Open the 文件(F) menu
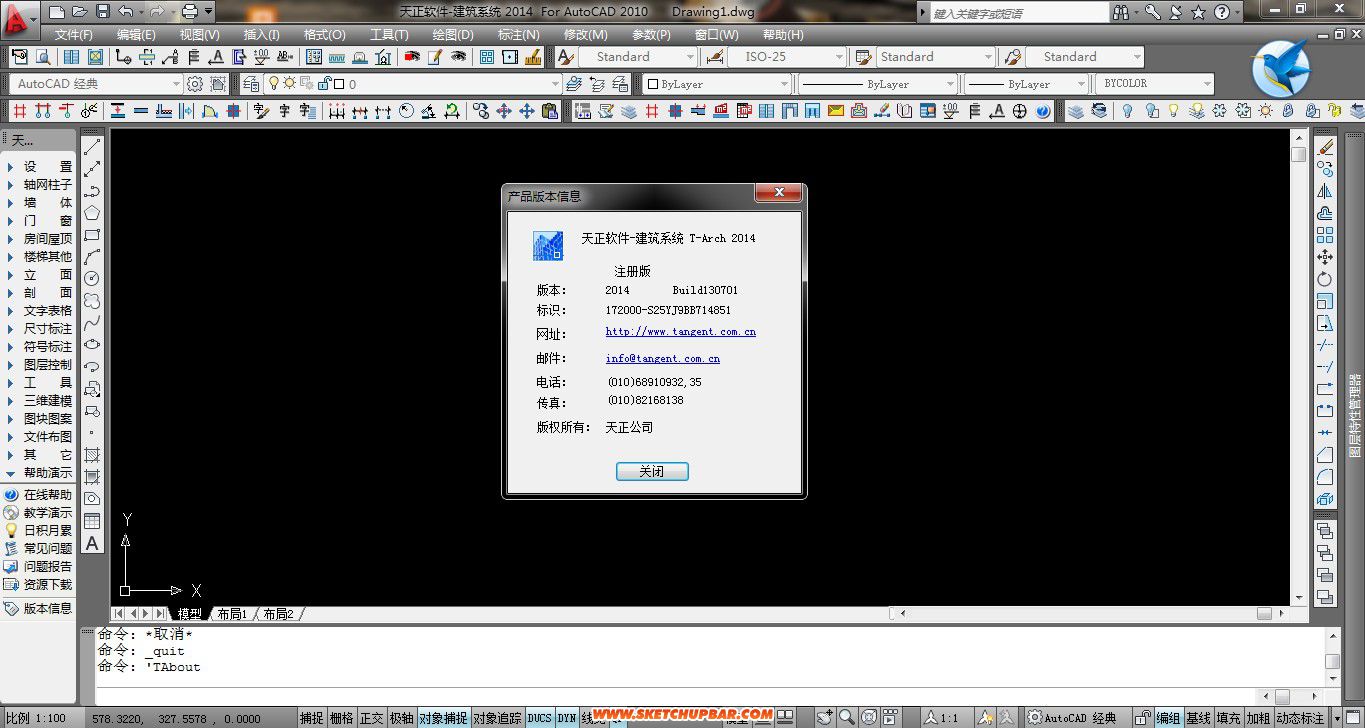The image size is (1365, 728). coord(73,35)
